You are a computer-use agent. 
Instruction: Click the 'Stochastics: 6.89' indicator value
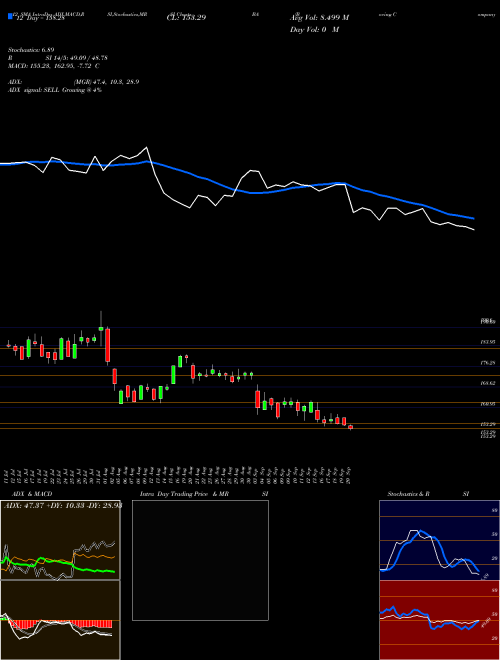tap(31, 50)
